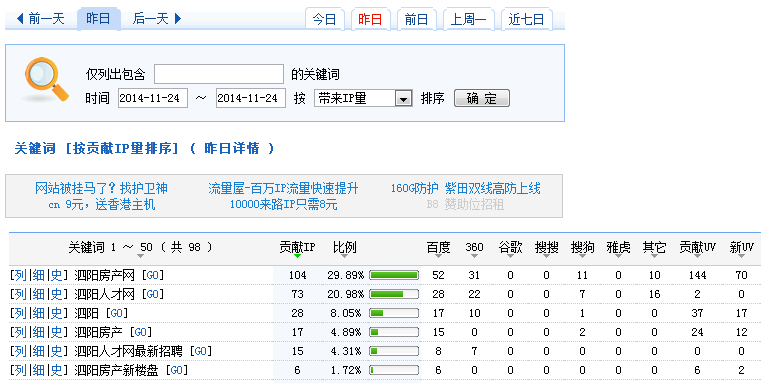The image size is (765, 383).
Task: Open ad link 网站被挂马了？找护卫神
Action: [101, 188]
